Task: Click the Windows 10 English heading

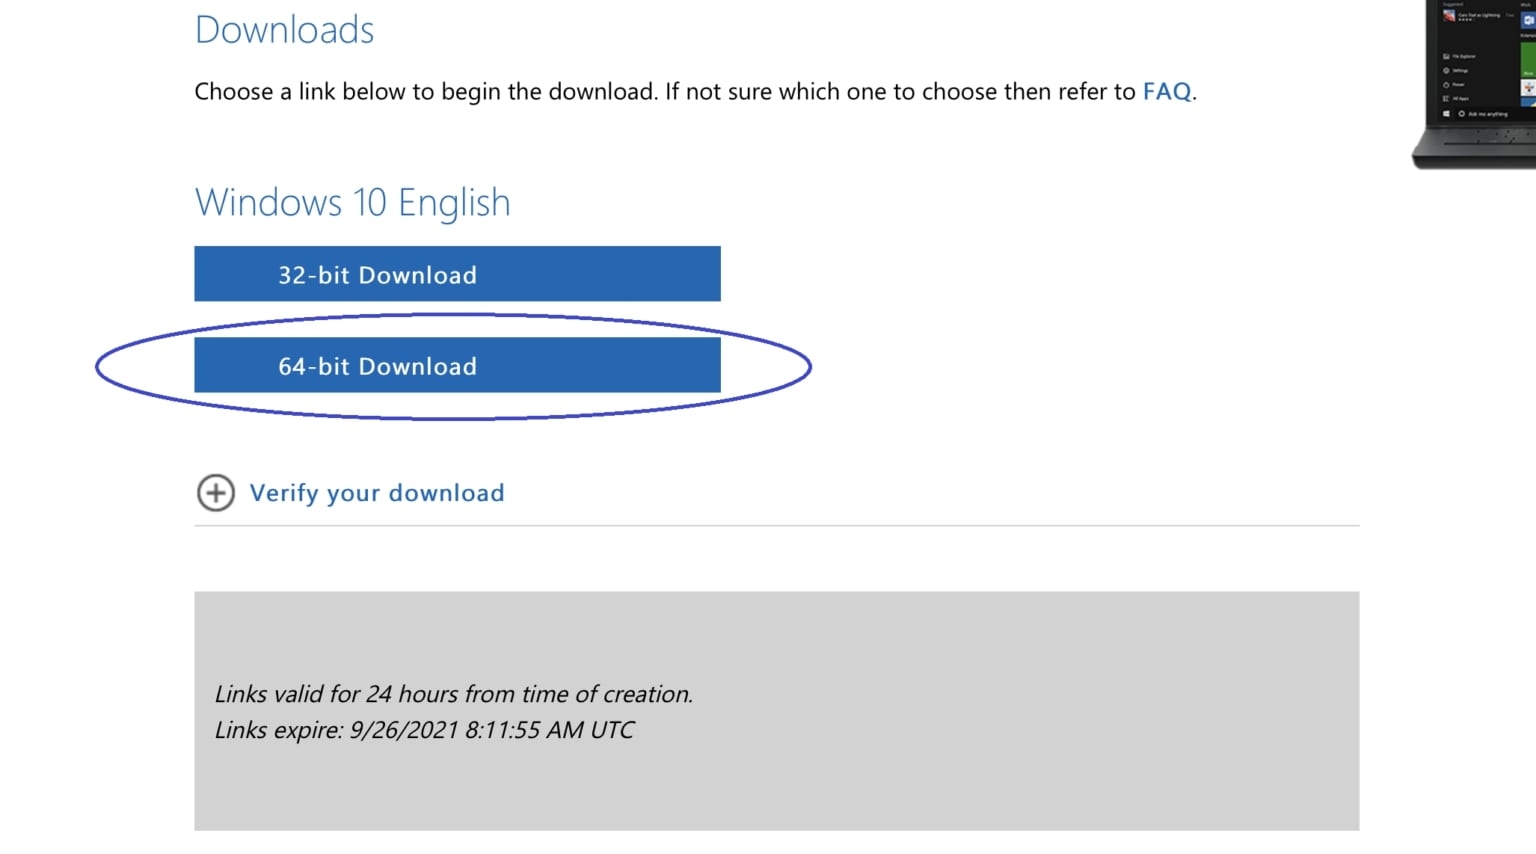Action: pos(352,203)
